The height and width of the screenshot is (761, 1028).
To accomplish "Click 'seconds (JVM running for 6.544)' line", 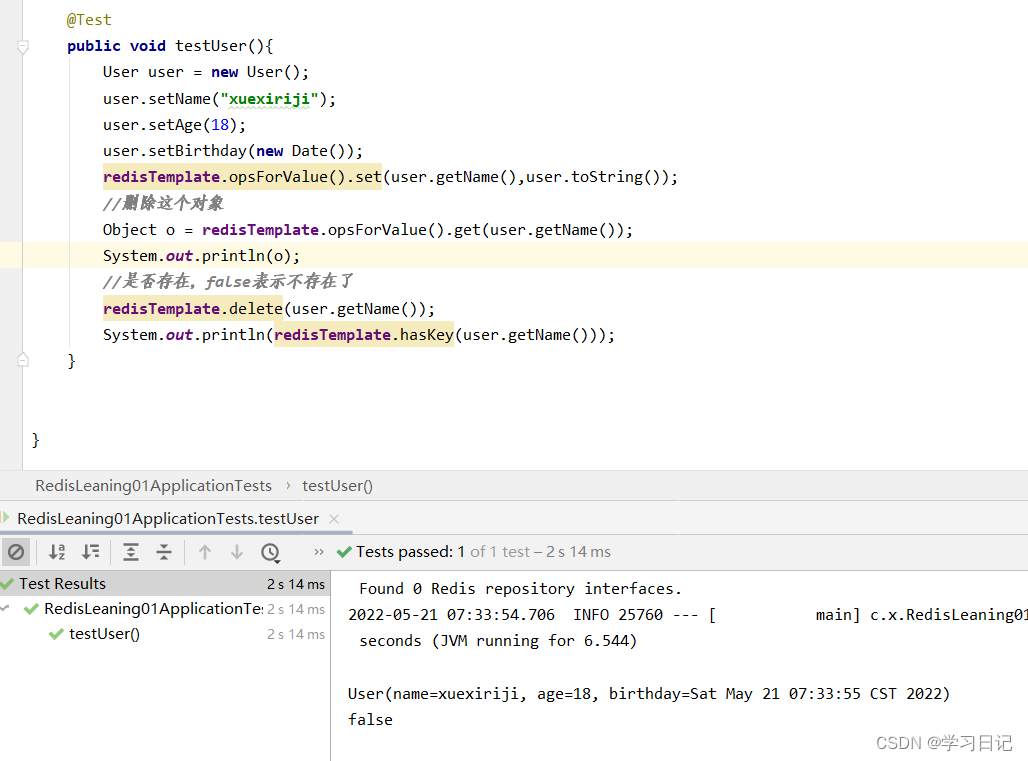I will (498, 640).
